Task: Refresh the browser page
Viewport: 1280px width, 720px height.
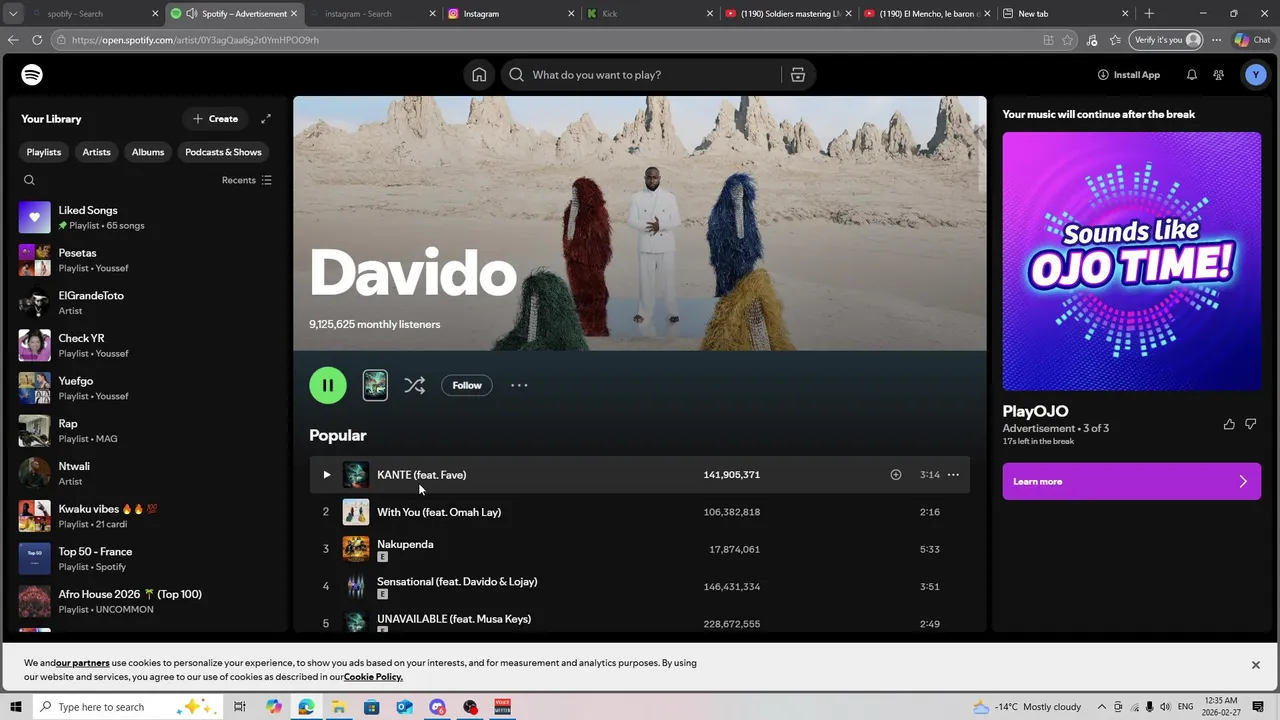Action: pos(37,40)
